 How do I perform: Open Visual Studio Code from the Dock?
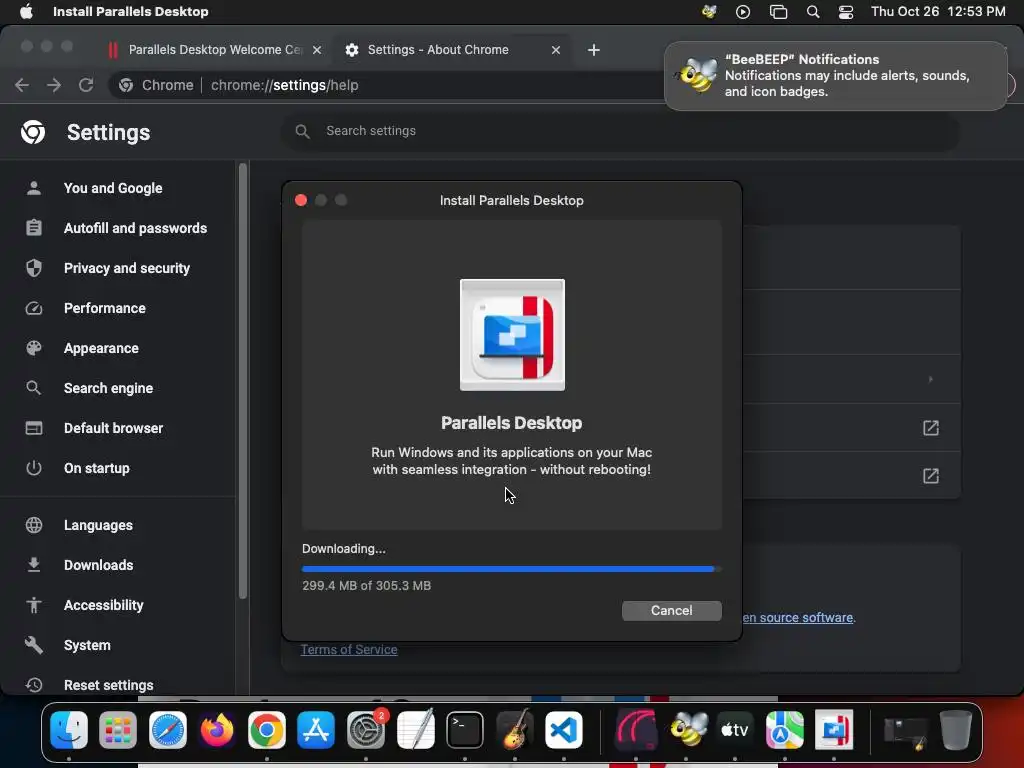click(564, 730)
